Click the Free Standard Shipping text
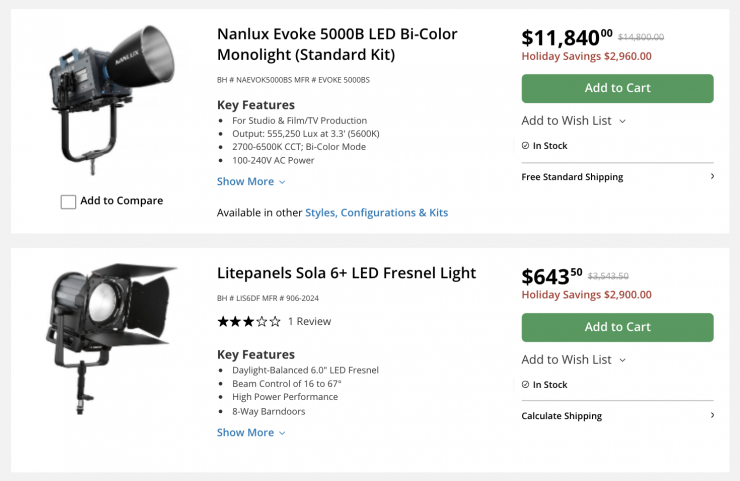Viewport: 740px width, 481px height. (572, 177)
